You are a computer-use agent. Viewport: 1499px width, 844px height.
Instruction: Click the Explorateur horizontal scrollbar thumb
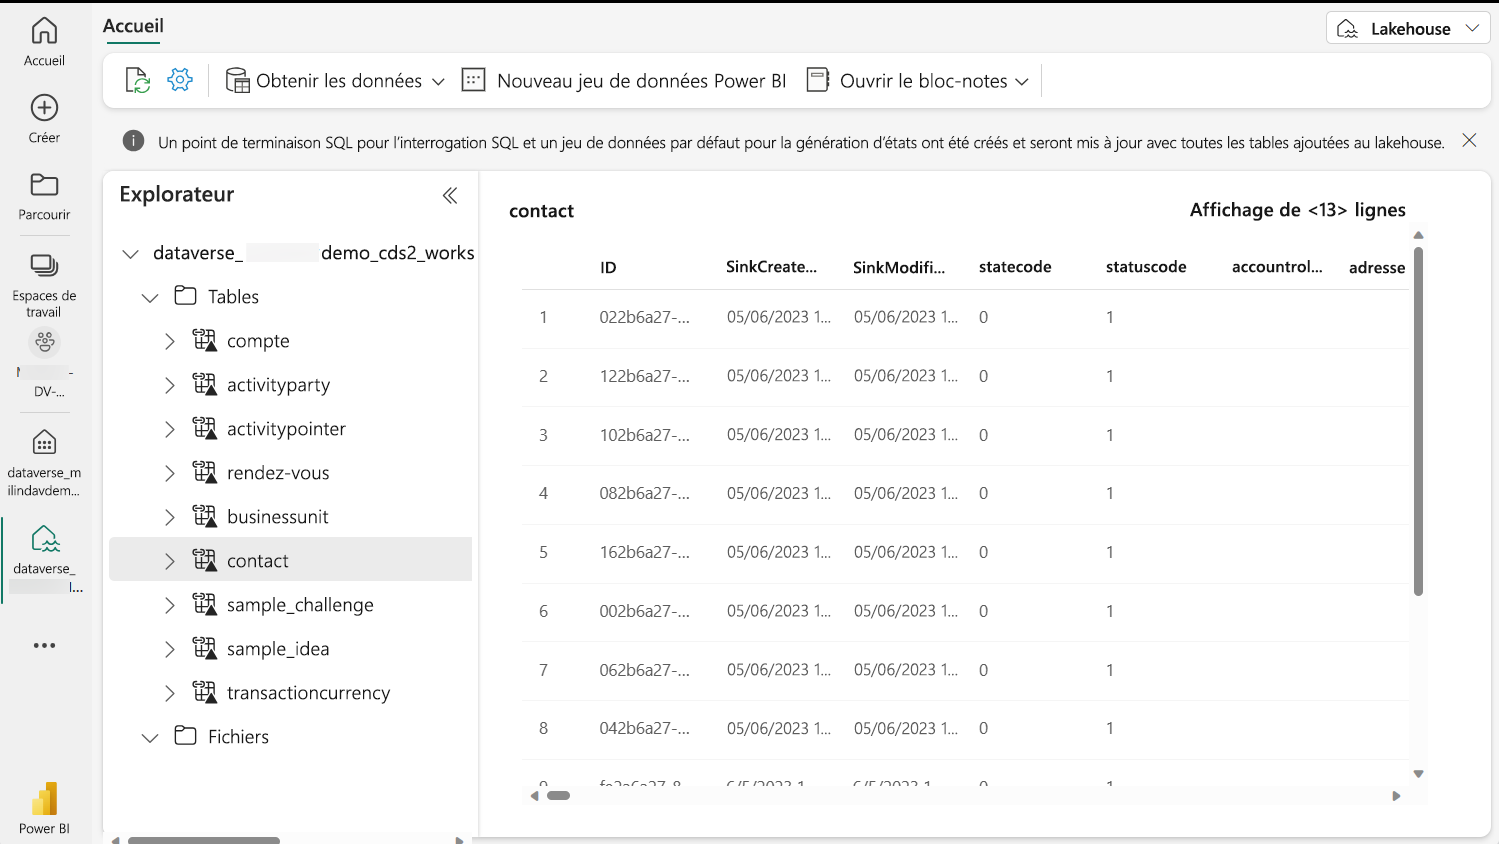(204, 840)
